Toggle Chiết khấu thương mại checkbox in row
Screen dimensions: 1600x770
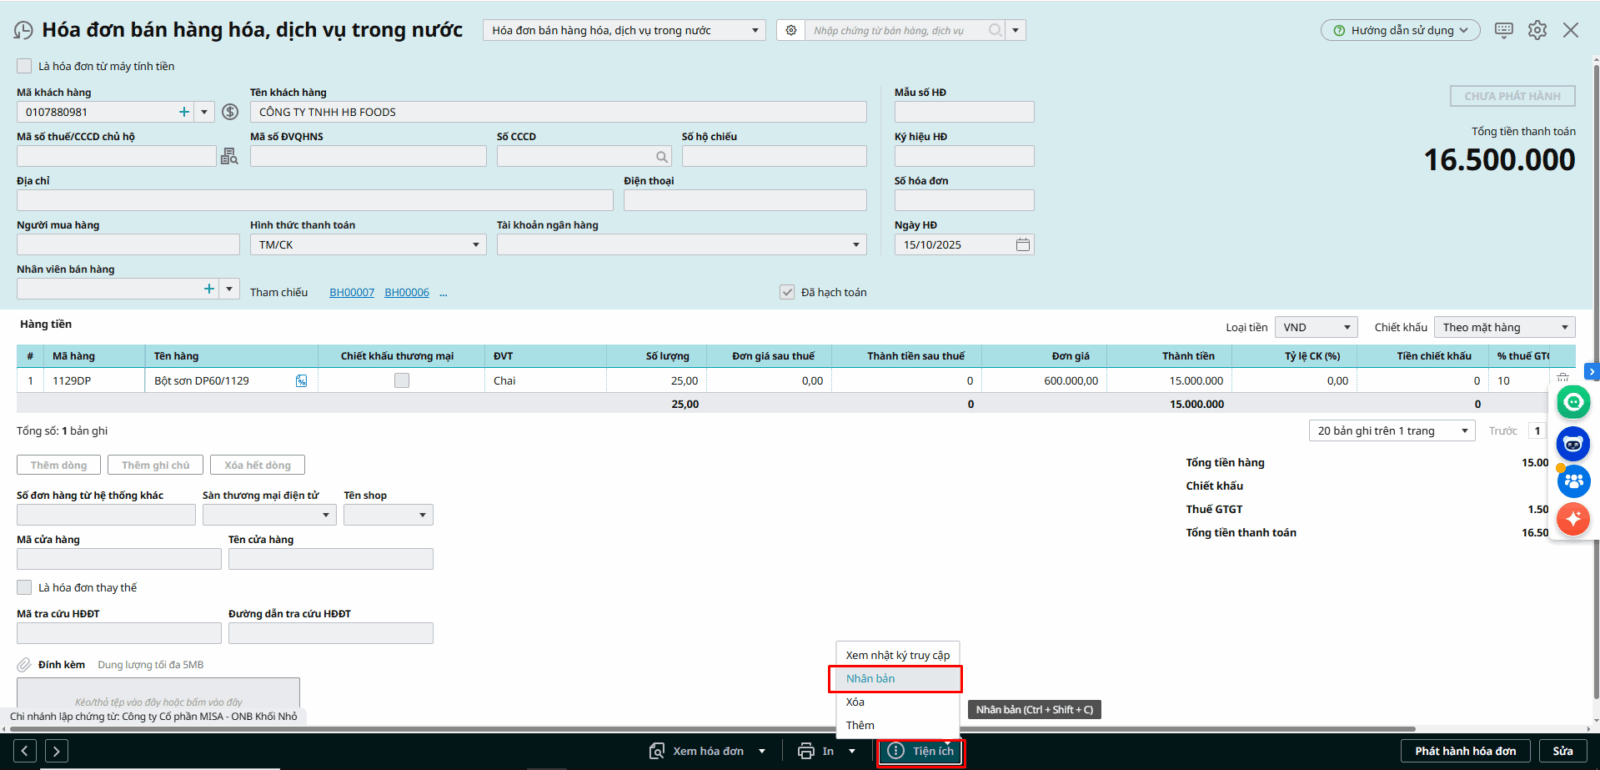(x=402, y=381)
